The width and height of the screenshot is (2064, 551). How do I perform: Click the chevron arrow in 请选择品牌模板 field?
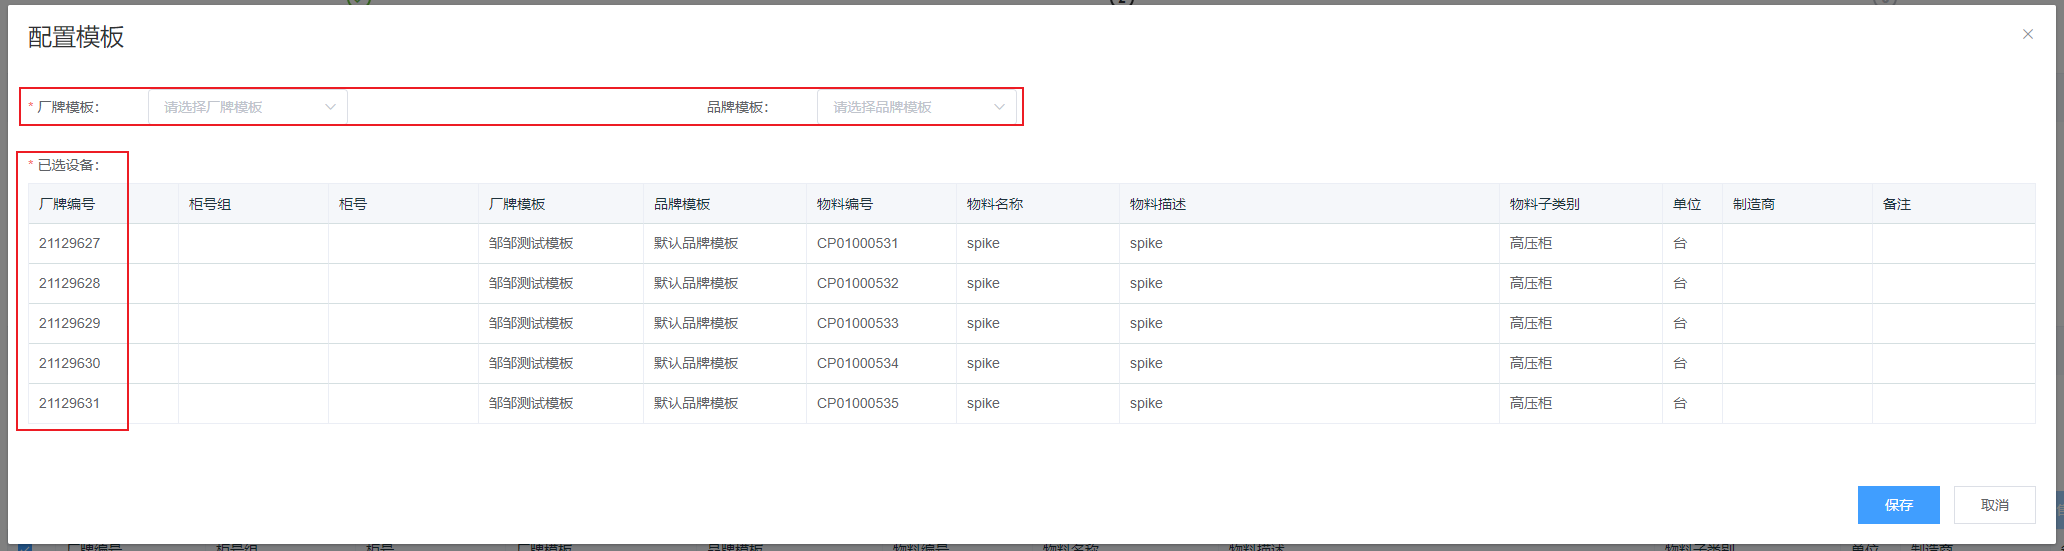coord(999,107)
